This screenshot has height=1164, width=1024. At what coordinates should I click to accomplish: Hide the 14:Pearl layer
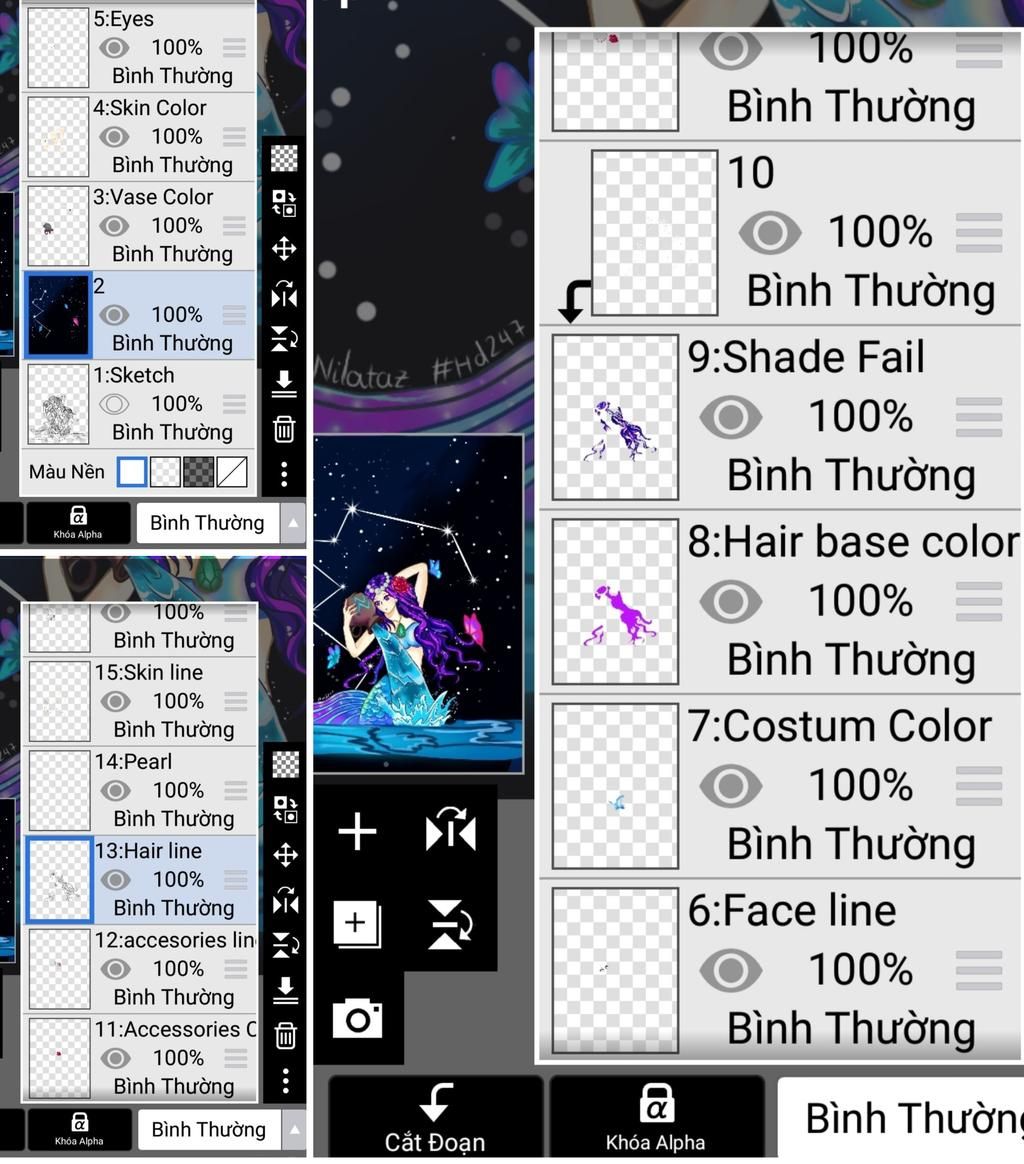[115, 791]
